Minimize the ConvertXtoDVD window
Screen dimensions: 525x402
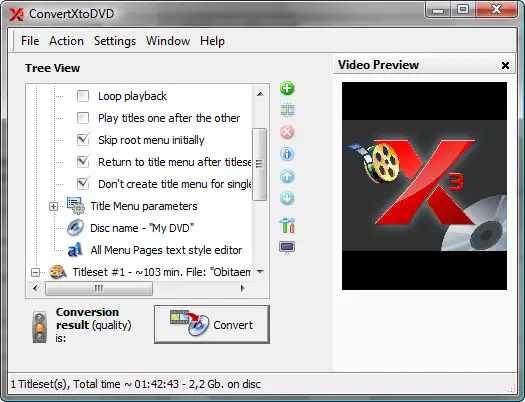[438, 10]
